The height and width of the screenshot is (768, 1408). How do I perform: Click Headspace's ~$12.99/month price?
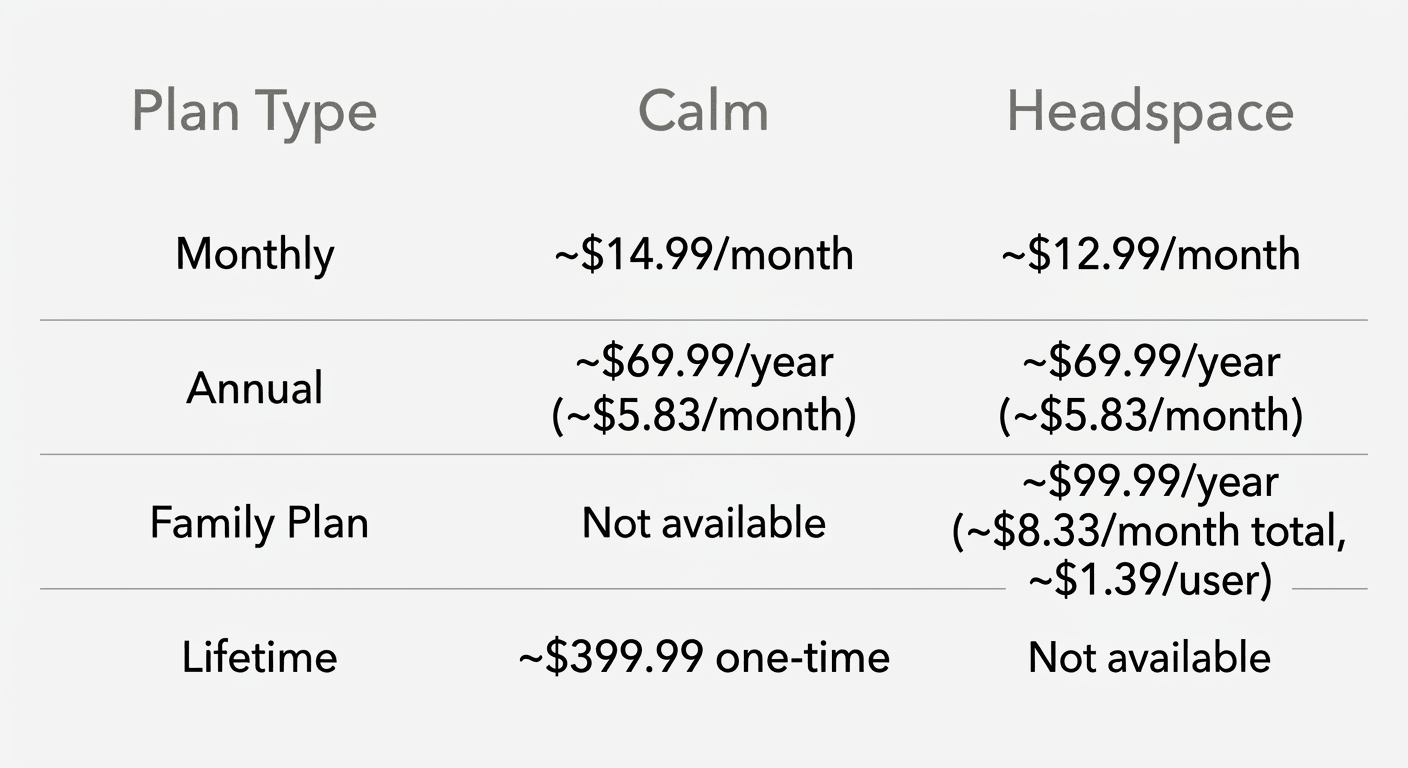pyautogui.click(x=1150, y=254)
